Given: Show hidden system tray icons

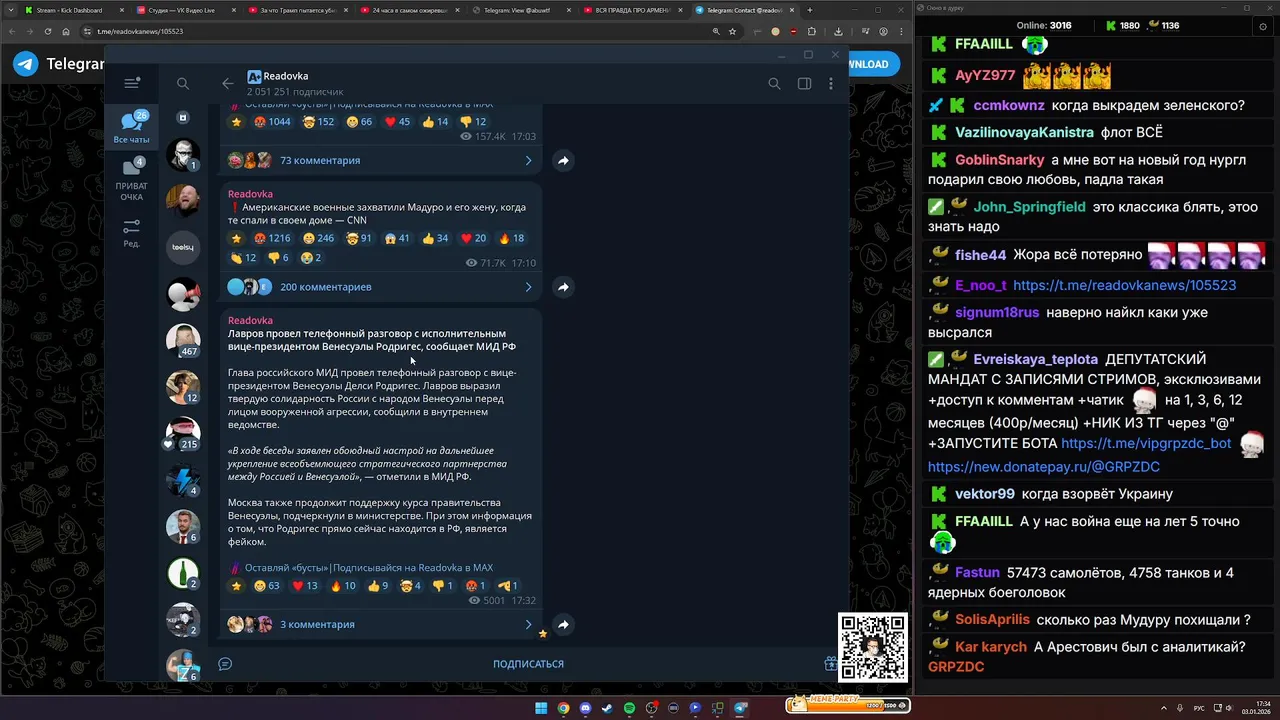Looking at the screenshot, I should (x=1164, y=708).
